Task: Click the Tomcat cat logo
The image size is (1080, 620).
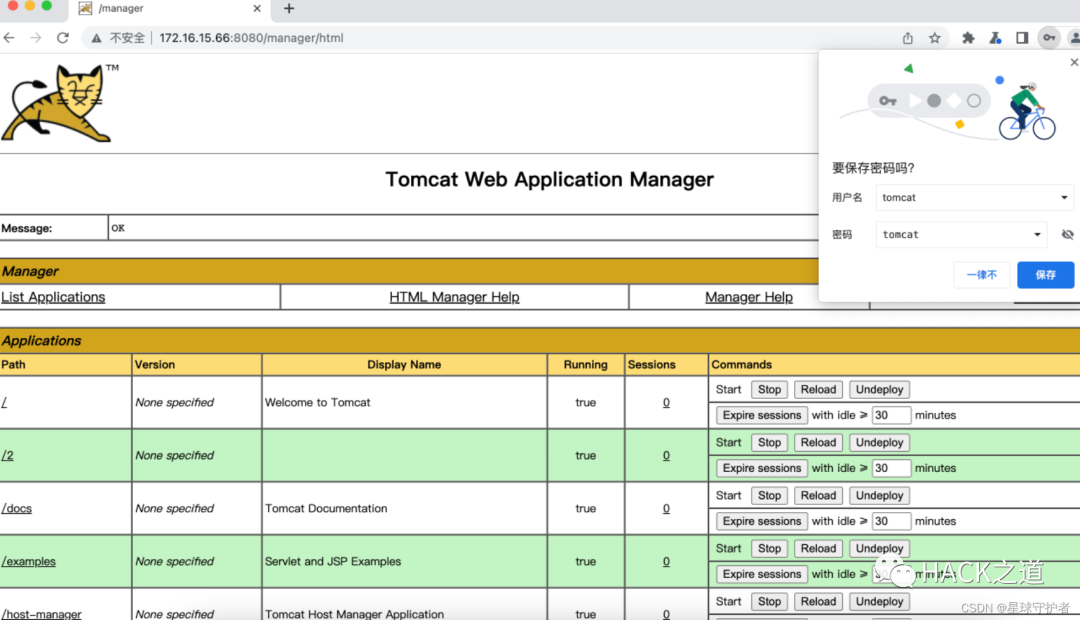Action: coord(56,103)
